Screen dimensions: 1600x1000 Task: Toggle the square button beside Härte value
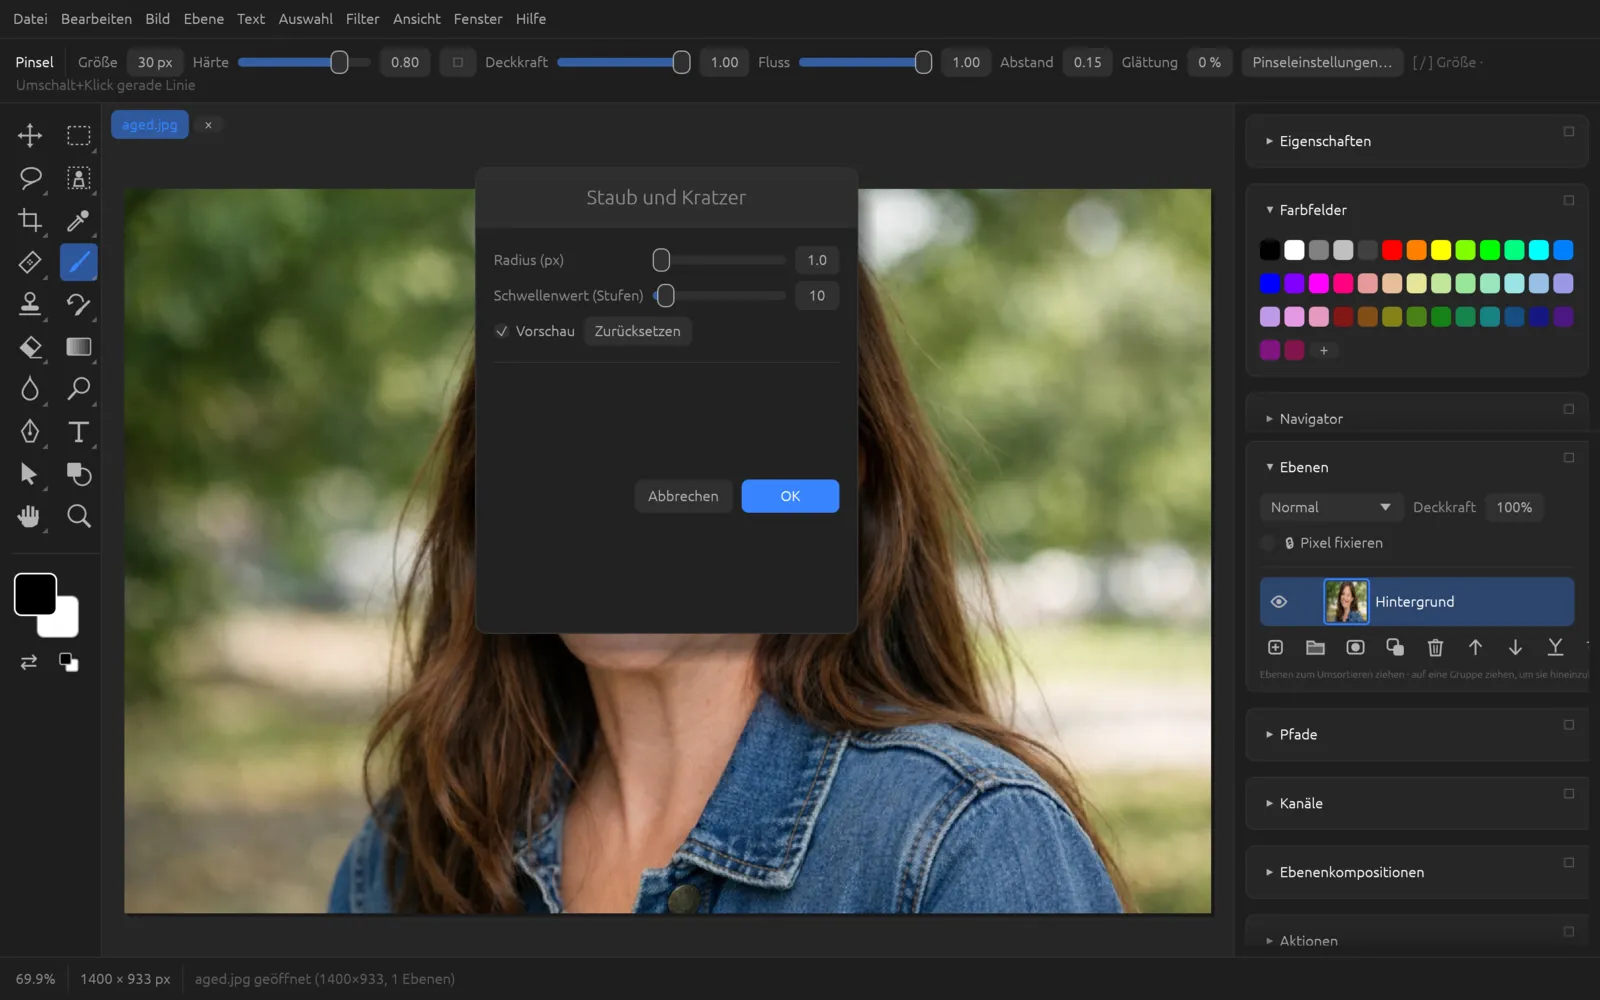458,62
